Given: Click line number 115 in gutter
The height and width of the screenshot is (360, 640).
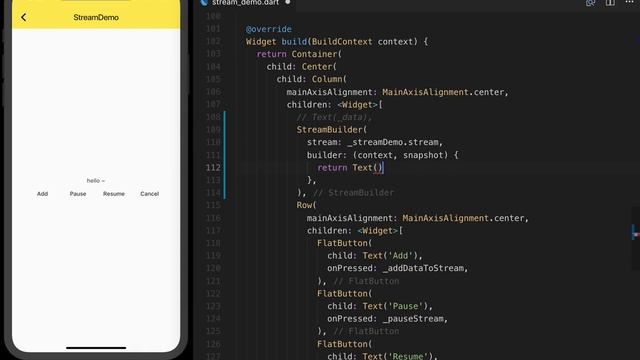Looking at the screenshot, I should coord(213,205).
